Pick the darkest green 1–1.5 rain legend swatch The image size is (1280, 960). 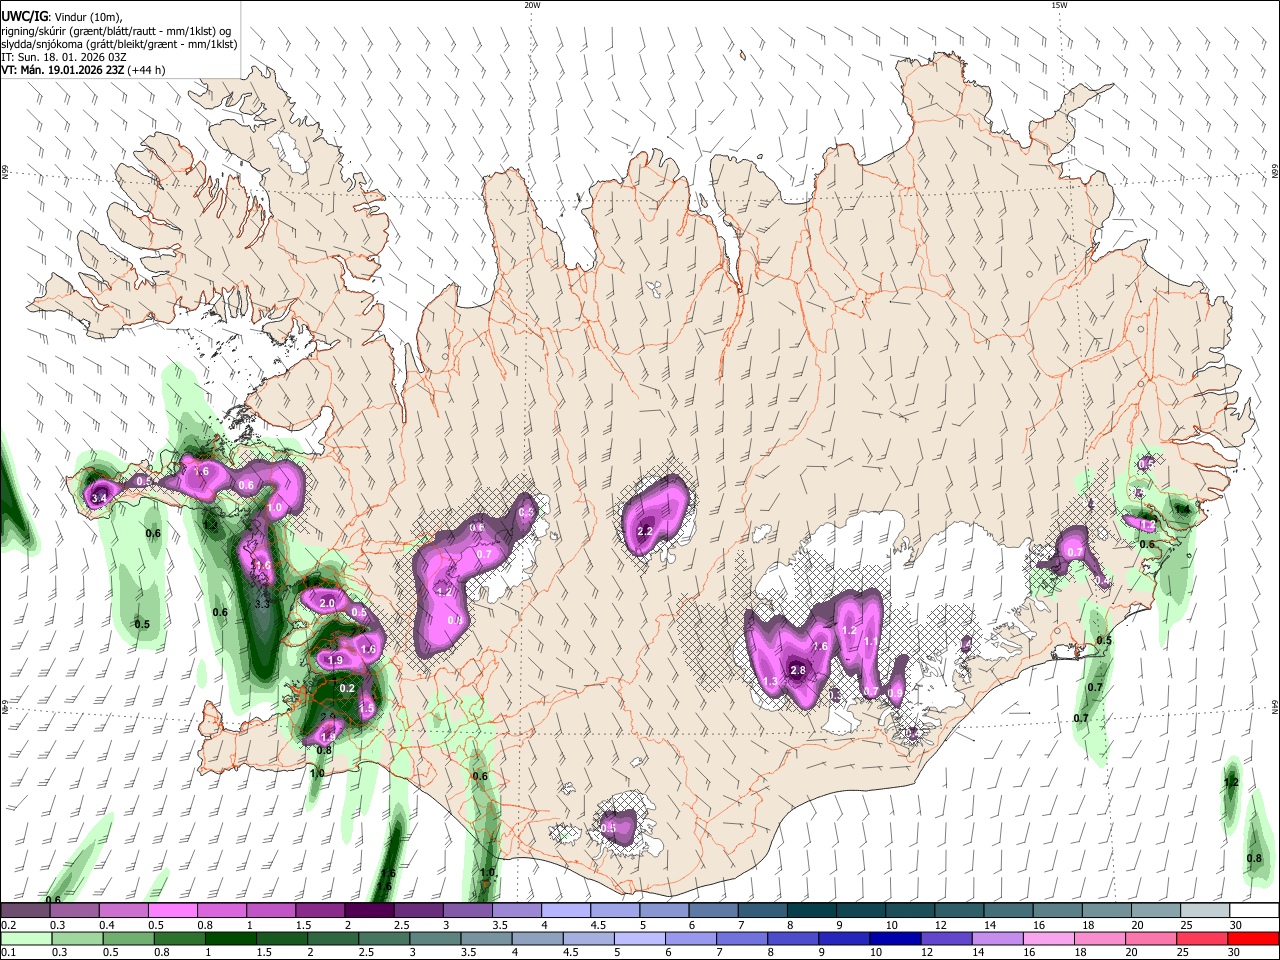229,938
